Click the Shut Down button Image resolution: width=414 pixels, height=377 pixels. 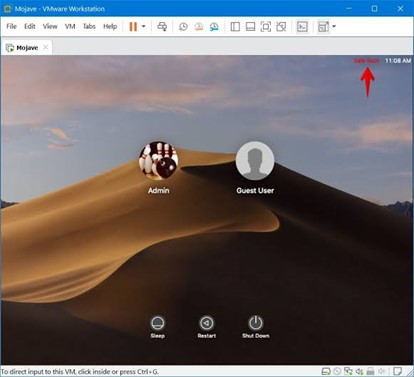pos(256,327)
